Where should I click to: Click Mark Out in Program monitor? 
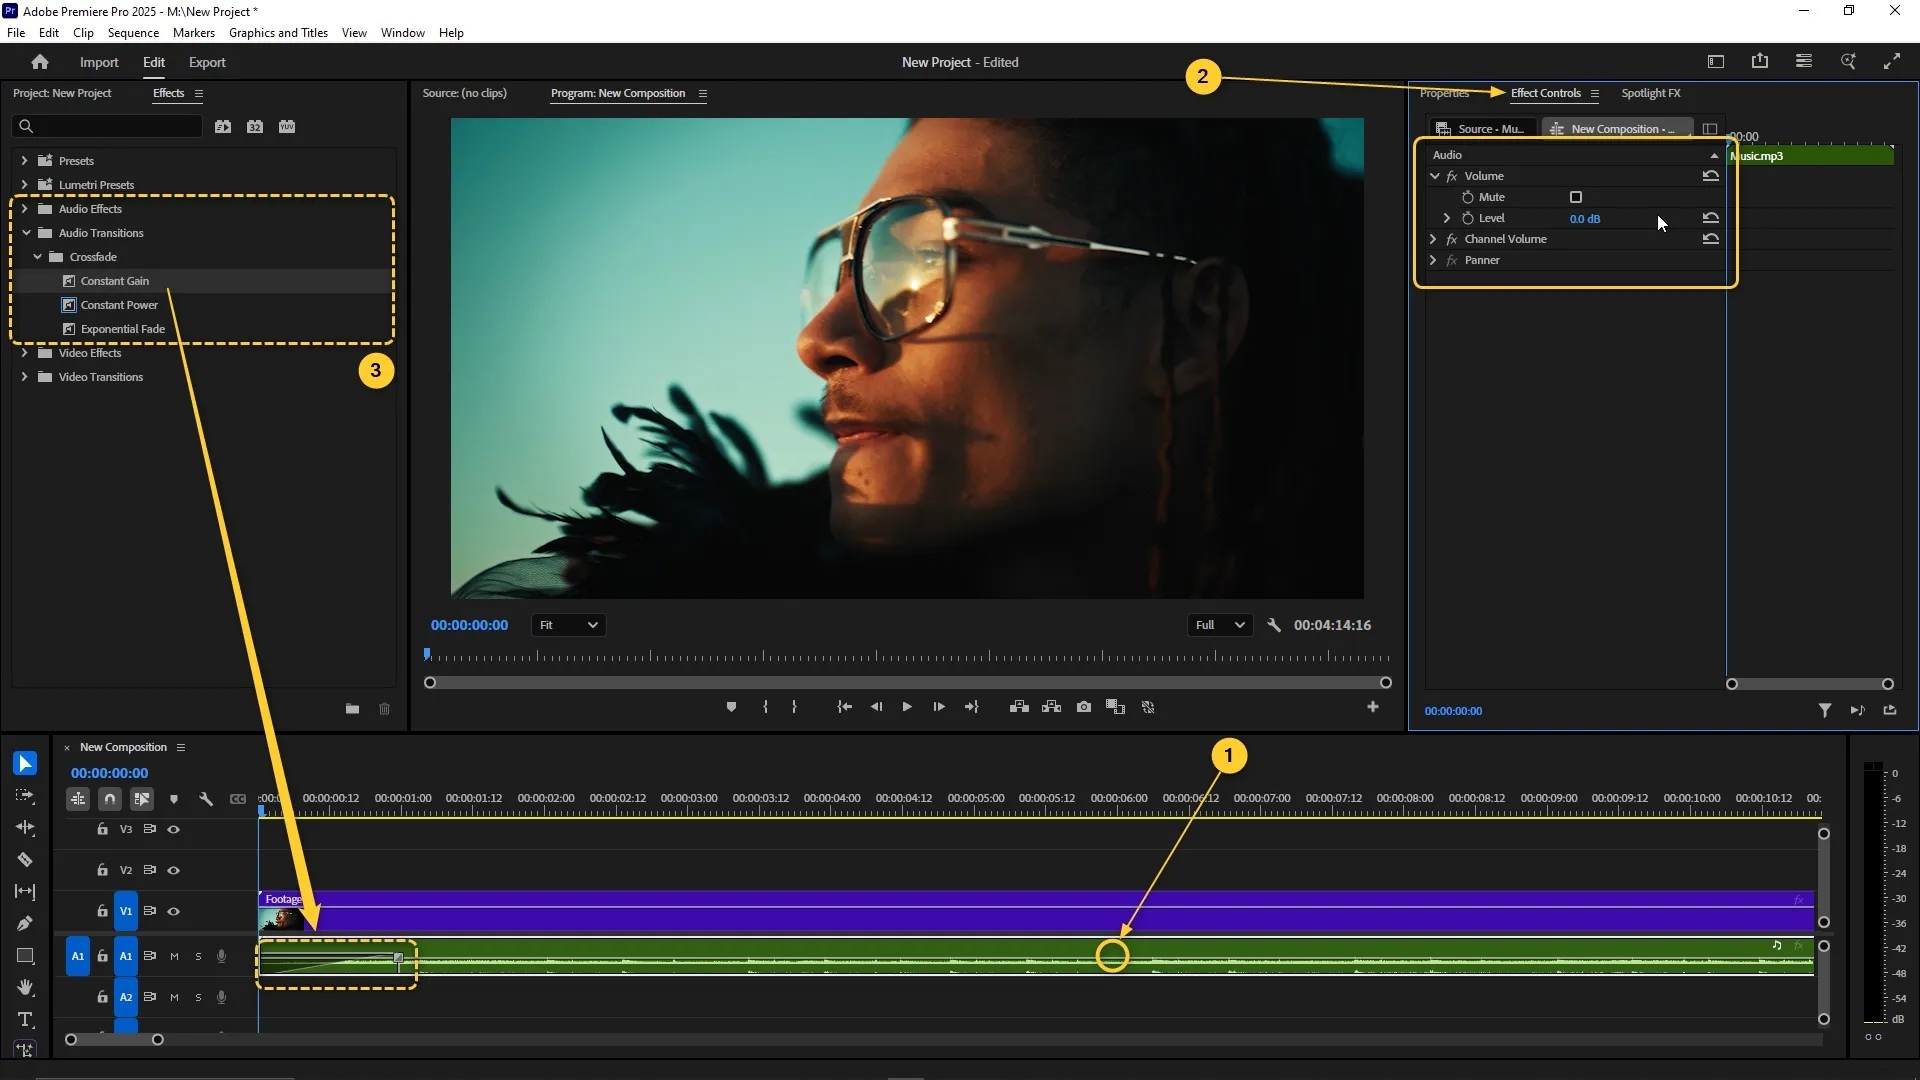point(795,707)
